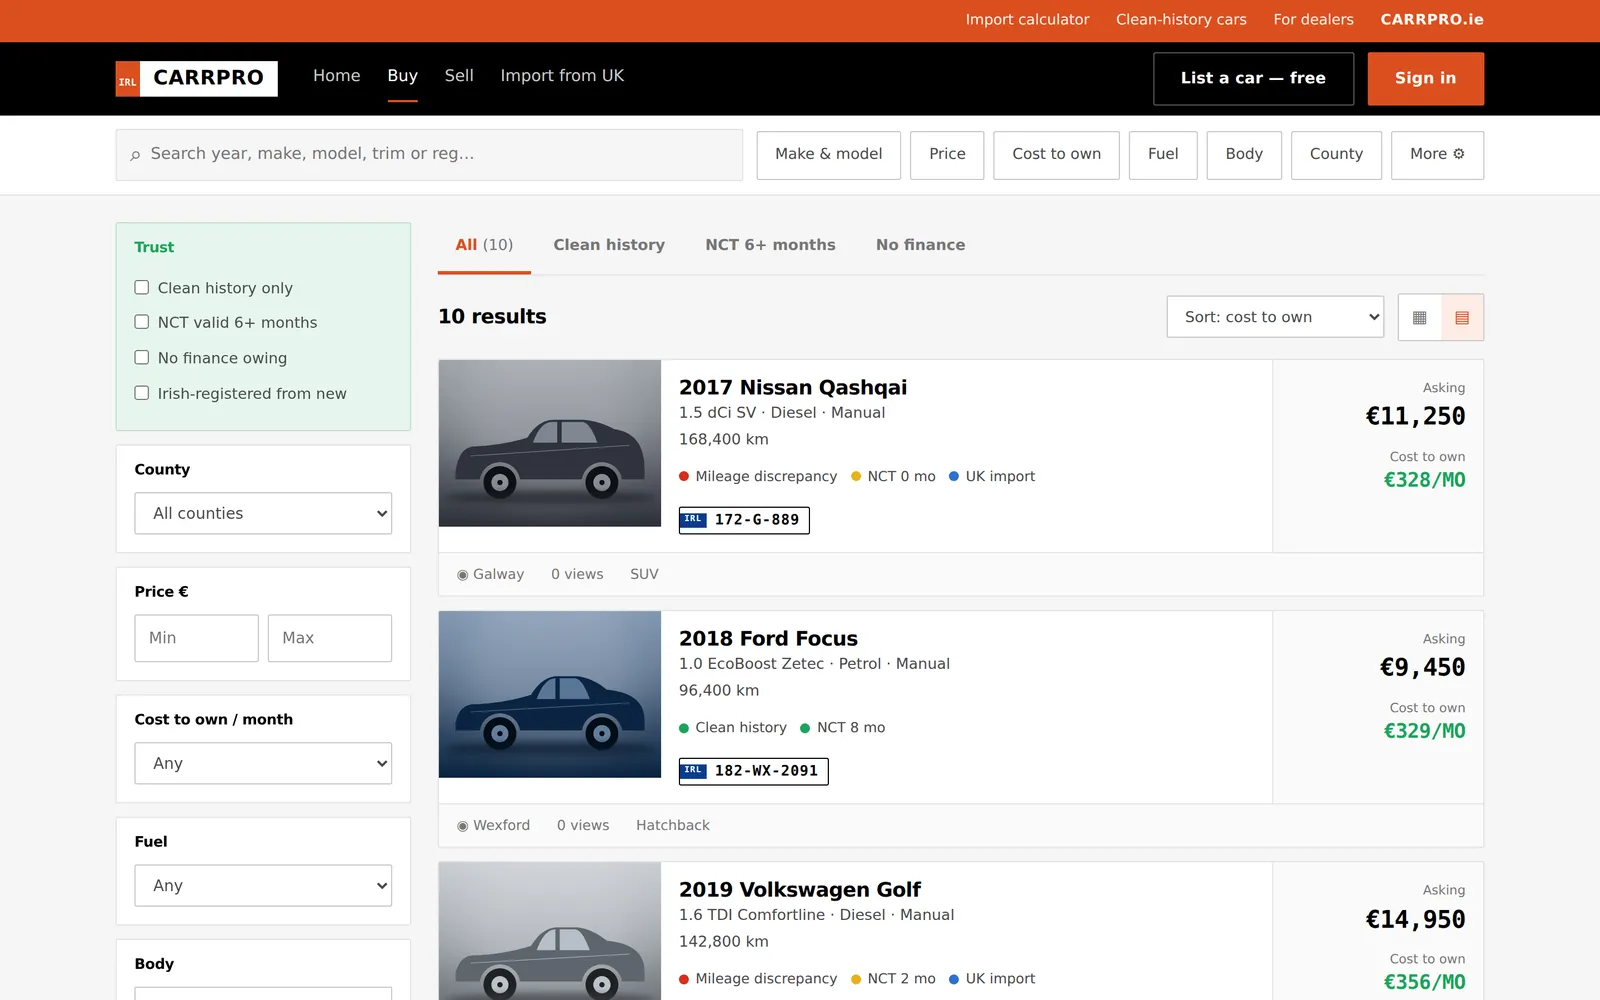Enable Clean history only filter
The height and width of the screenshot is (1000, 1600).
tap(142, 288)
